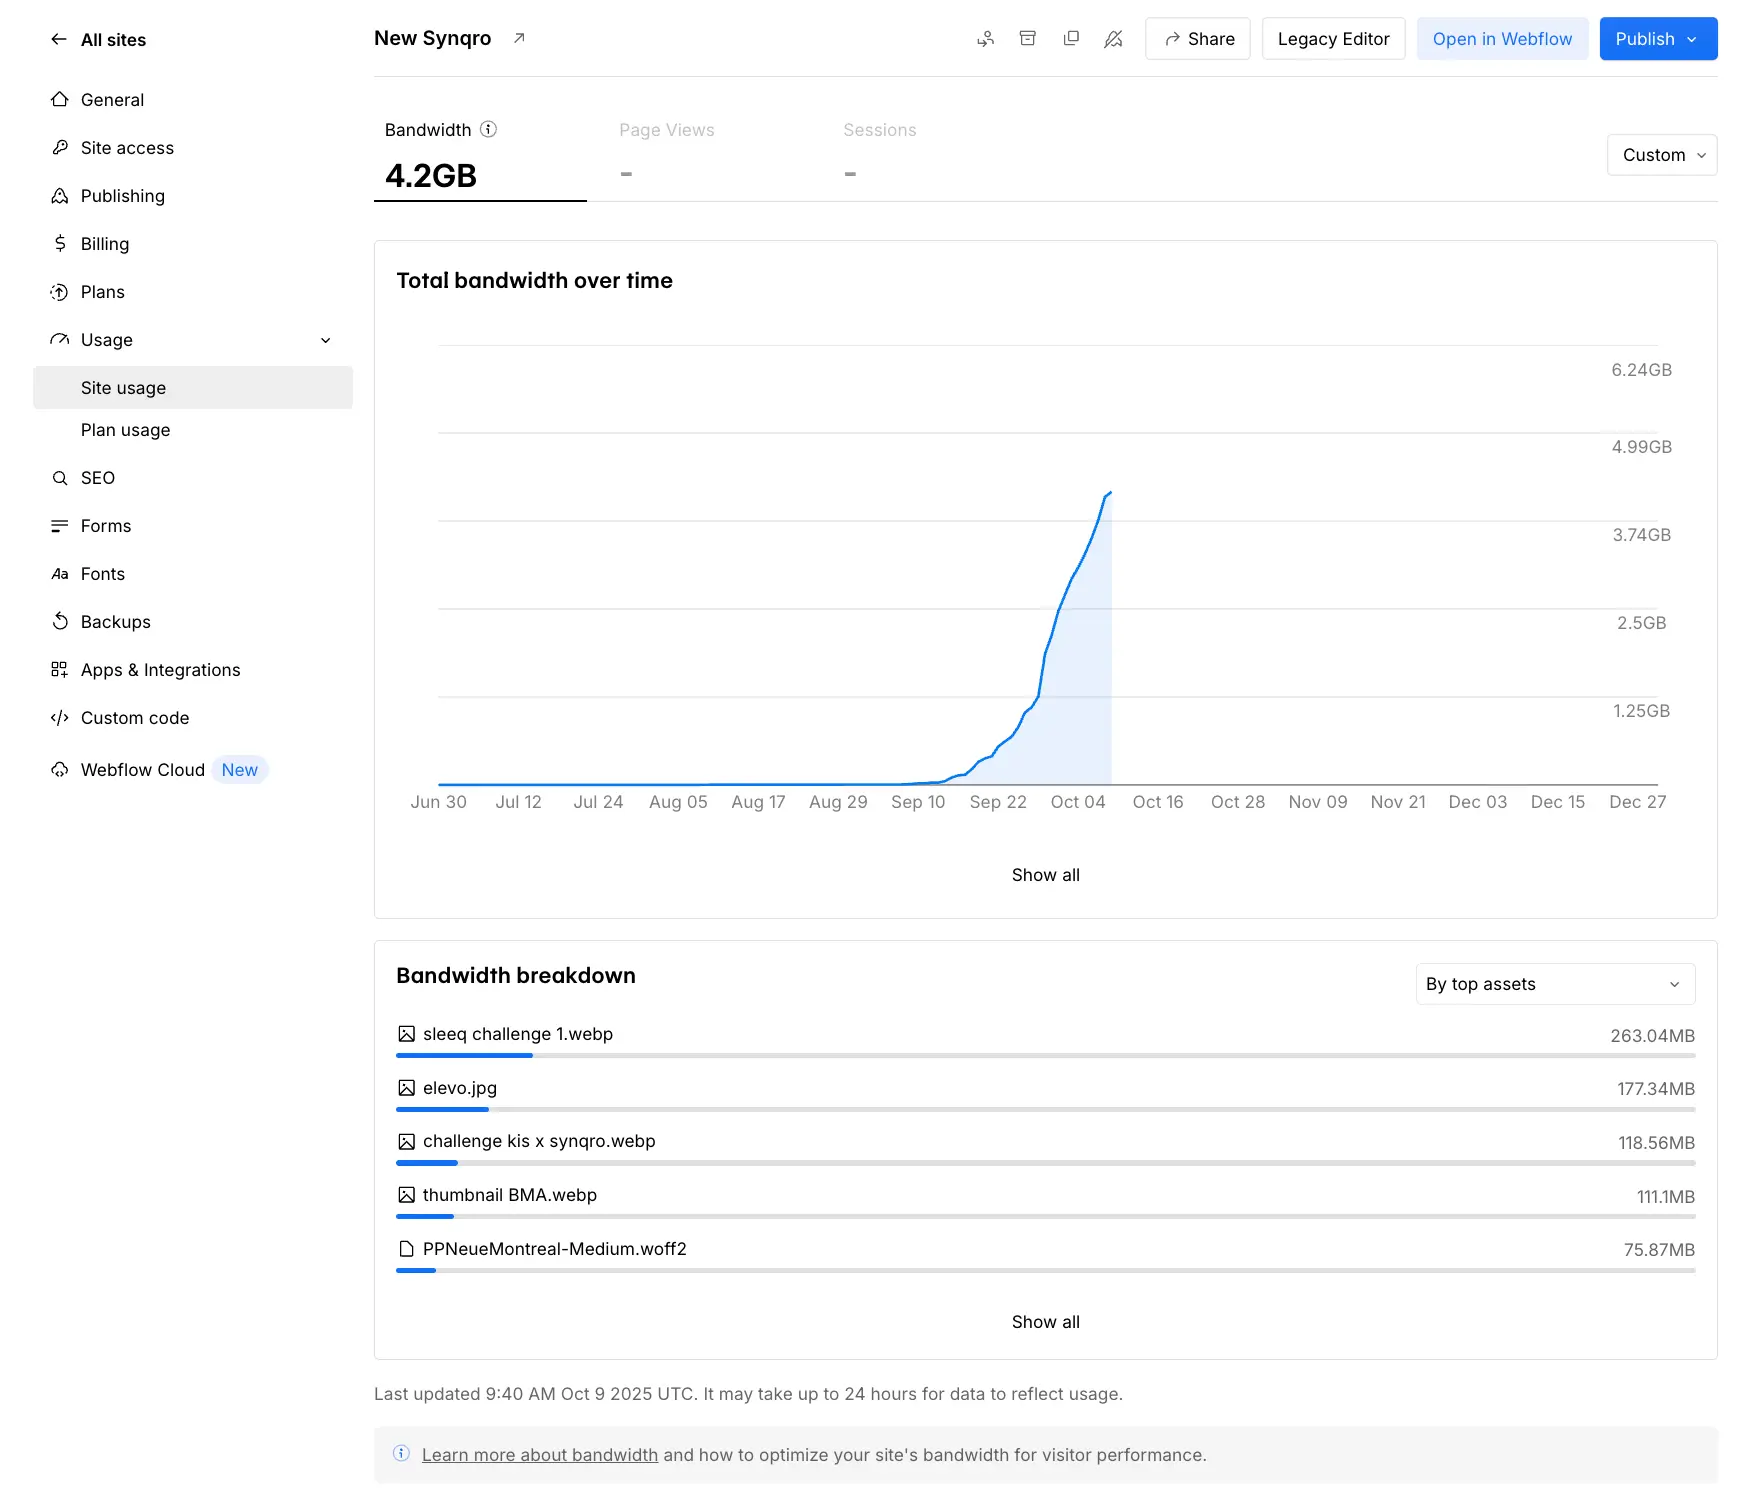Open the Custom date range dropdown
This screenshot has height=1498, width=1756.
point(1661,155)
